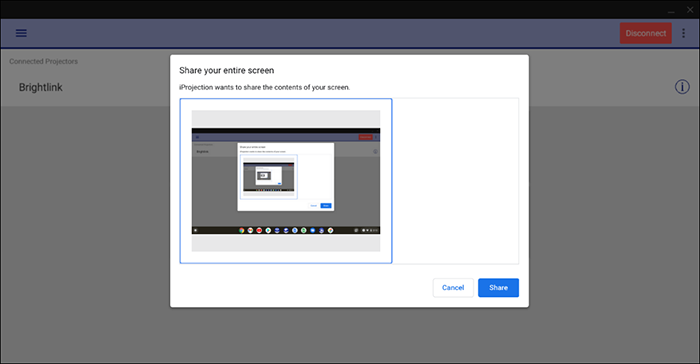Image resolution: width=700 pixels, height=364 pixels.
Task: Click Cancel in the share dialog
Action: point(453,288)
